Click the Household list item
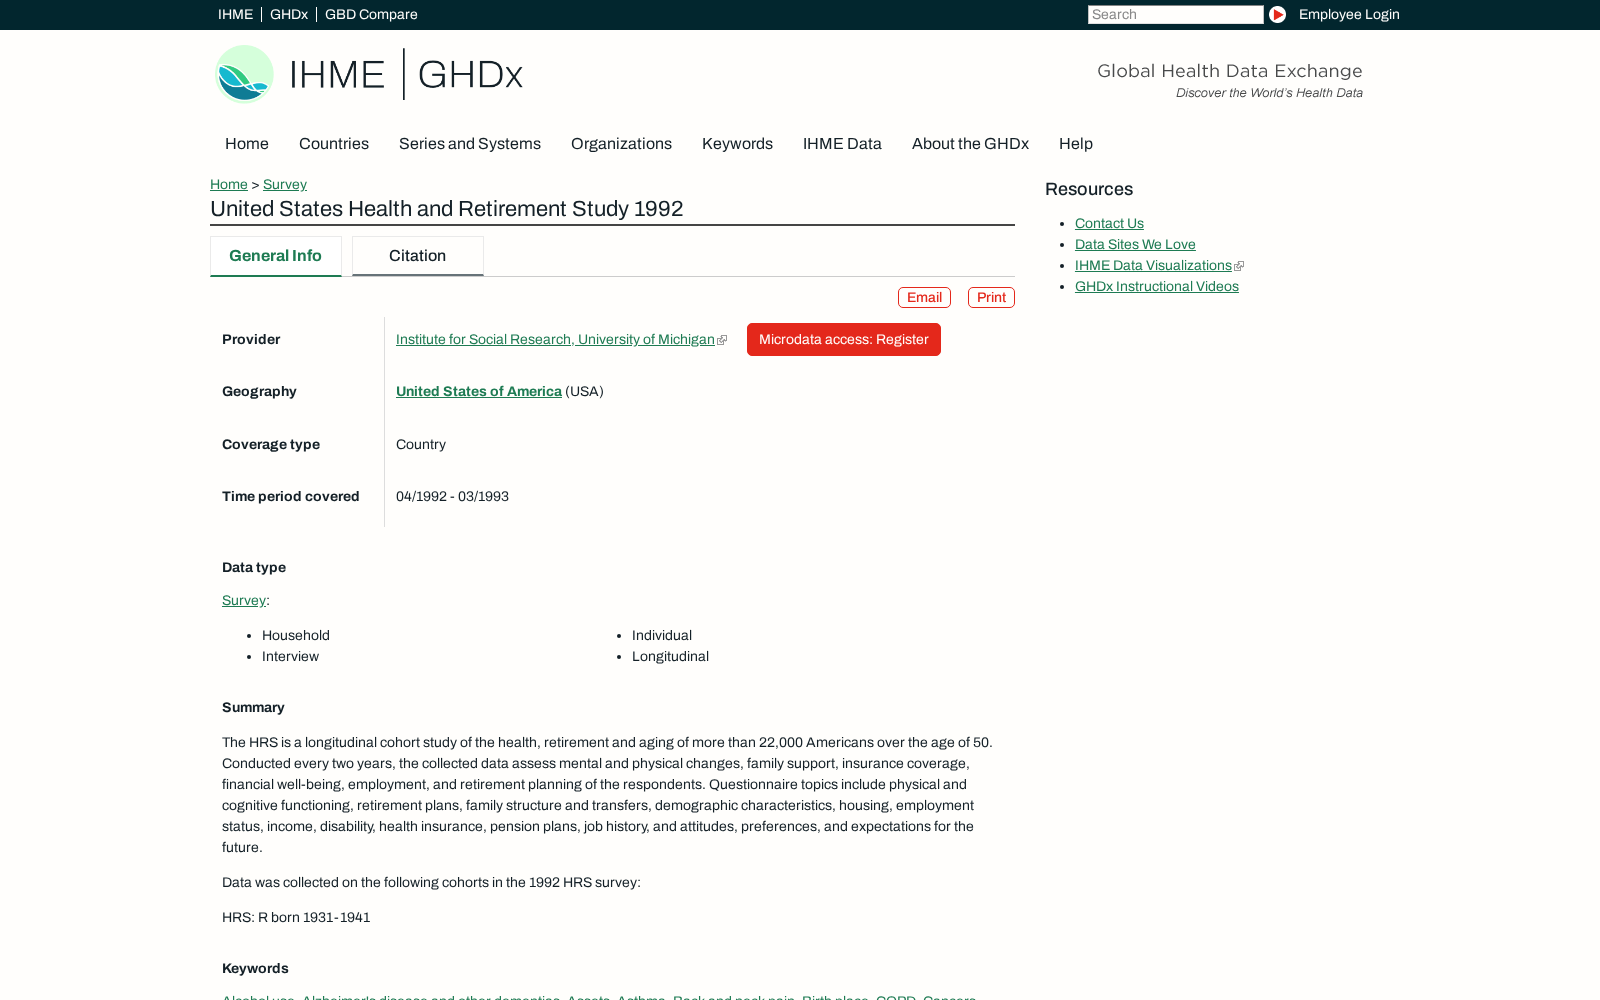The height and width of the screenshot is (1000, 1600). pos(296,635)
